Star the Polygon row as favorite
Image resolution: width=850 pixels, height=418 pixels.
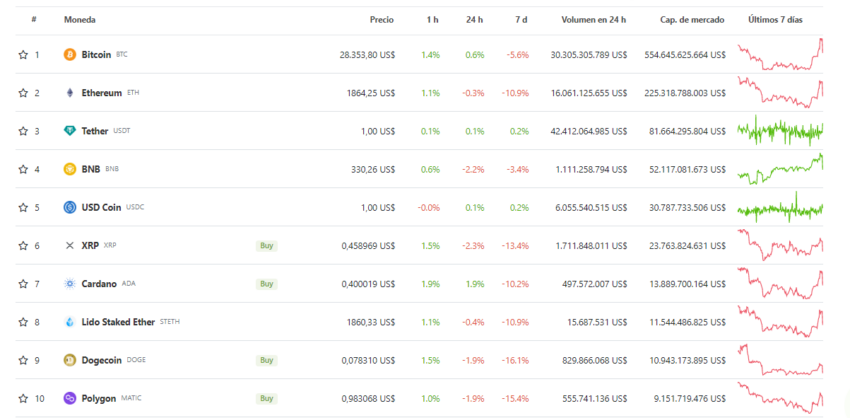coord(23,398)
